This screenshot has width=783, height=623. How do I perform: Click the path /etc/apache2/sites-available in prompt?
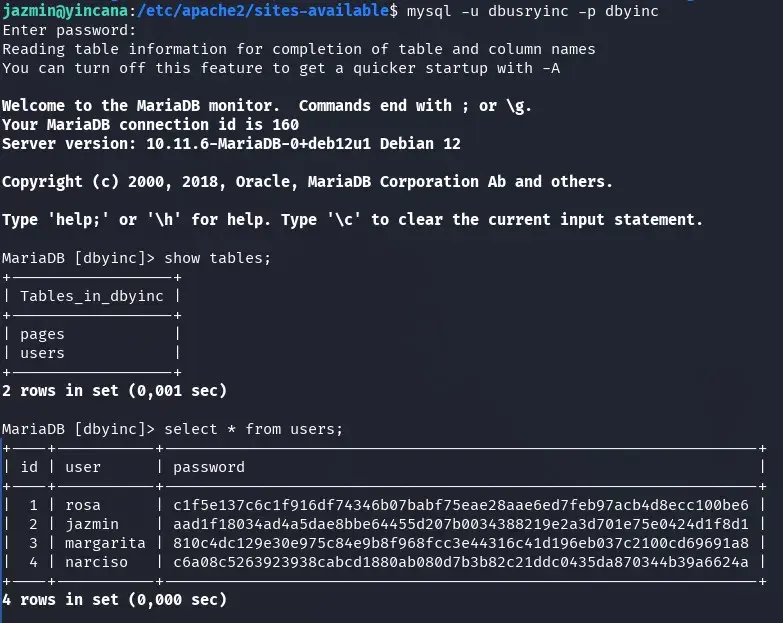(263, 10)
